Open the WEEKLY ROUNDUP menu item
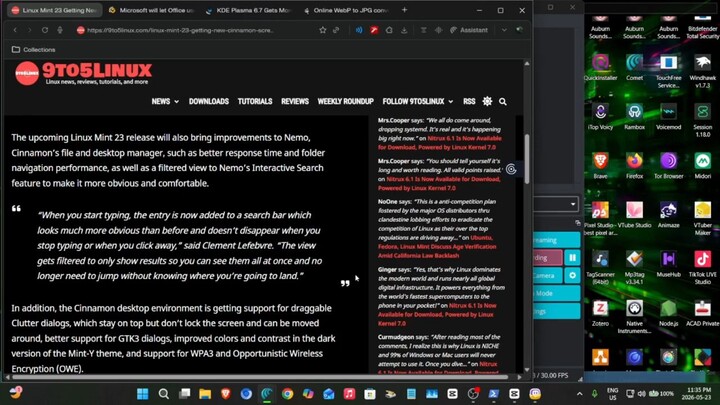 click(345, 101)
